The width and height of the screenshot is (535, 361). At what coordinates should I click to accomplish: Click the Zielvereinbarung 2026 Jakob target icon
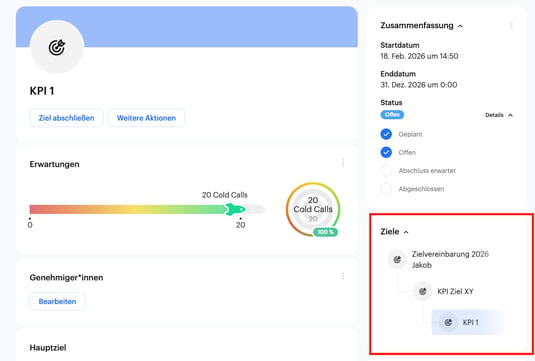(x=397, y=260)
